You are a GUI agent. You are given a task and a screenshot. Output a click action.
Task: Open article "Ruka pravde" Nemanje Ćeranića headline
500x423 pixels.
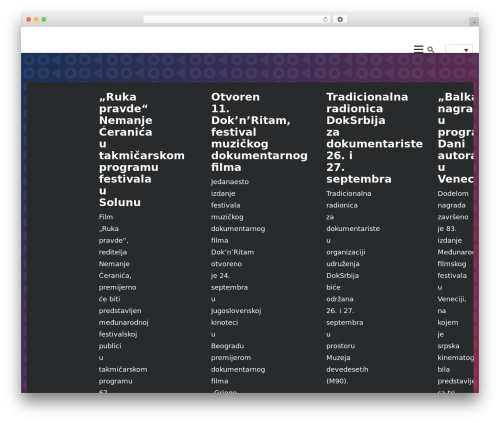coord(141,150)
